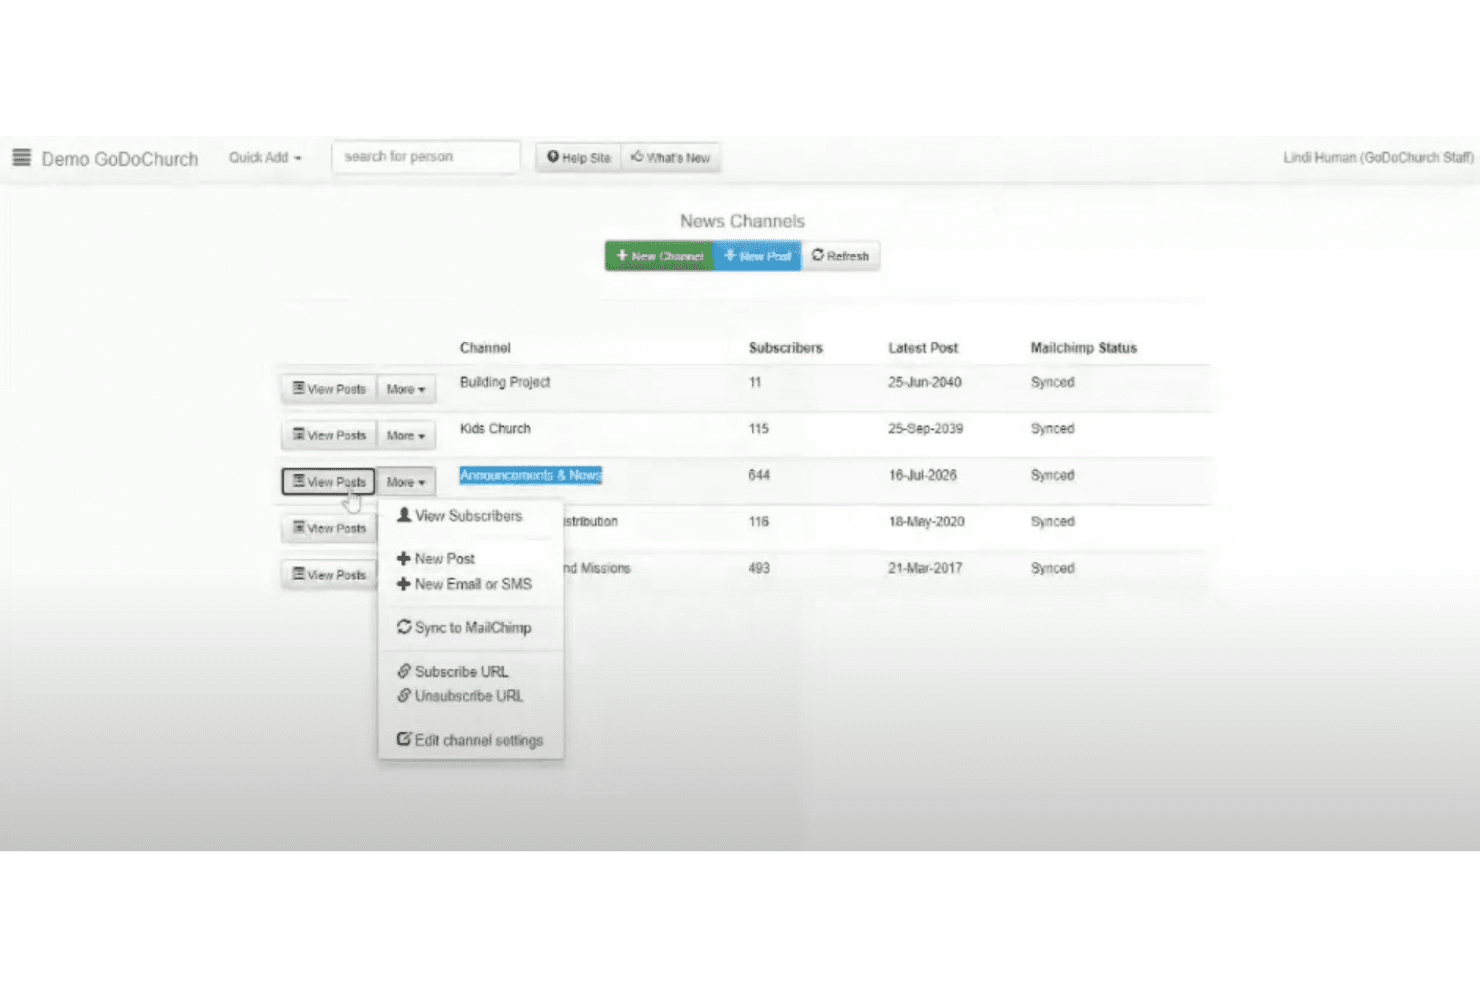Viewport: 1480px width, 987px height.
Task: Click the blue New Post button
Action: click(x=757, y=256)
